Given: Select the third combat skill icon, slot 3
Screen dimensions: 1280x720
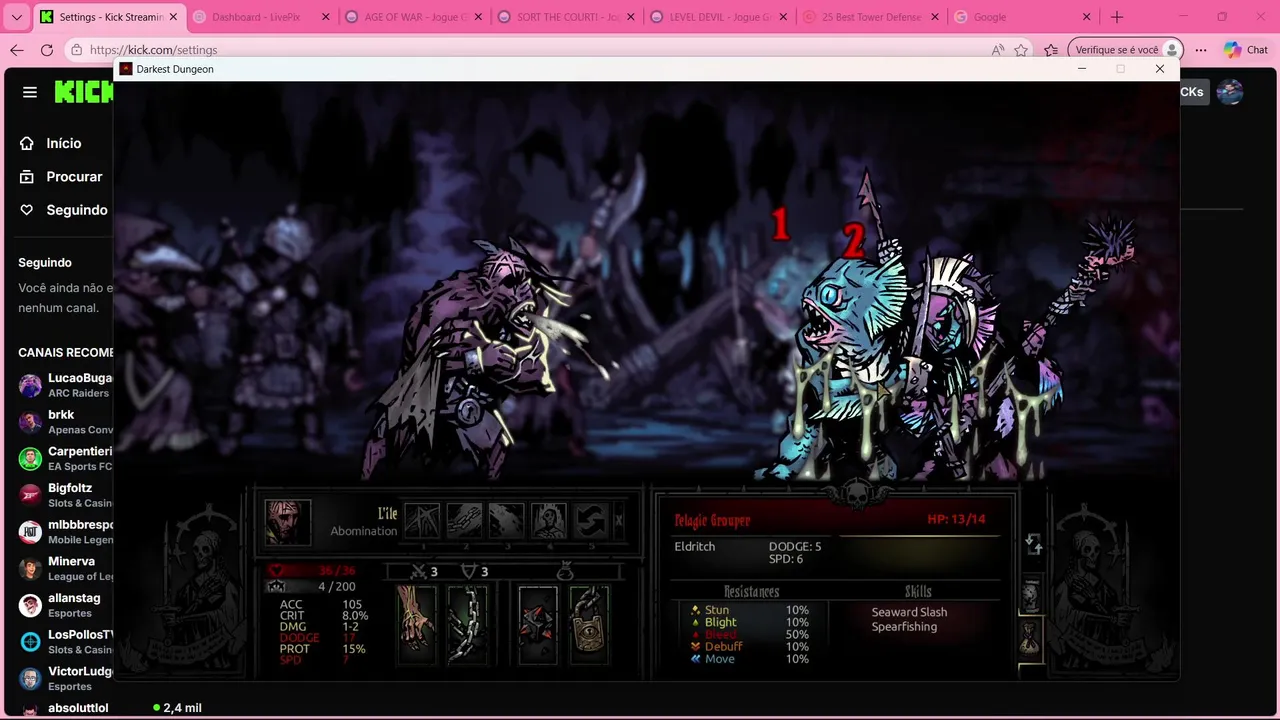Looking at the screenshot, I should pos(506,521).
